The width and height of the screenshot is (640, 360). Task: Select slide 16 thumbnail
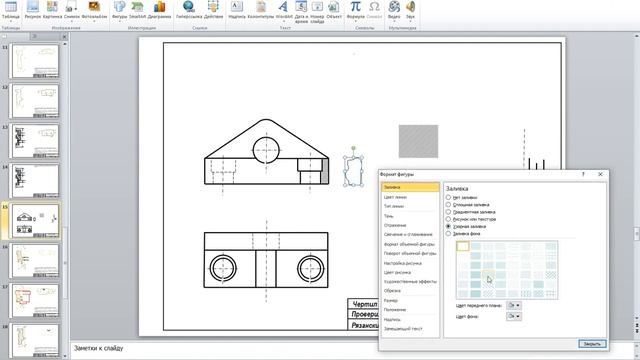tap(35, 261)
